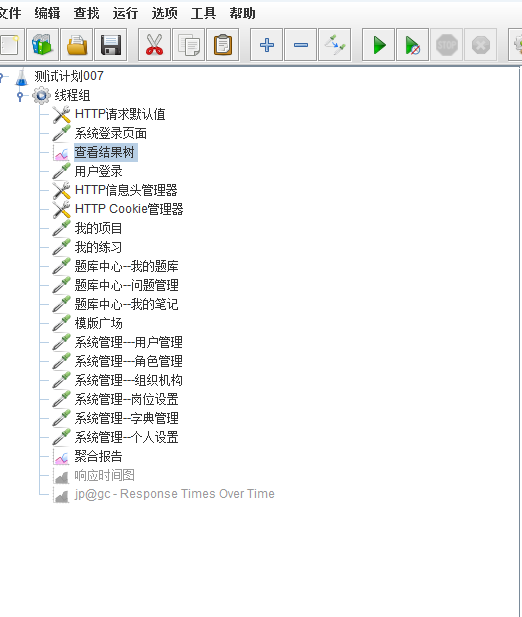Select 用户登录 sampler
Screen dimensions: 522x617
click(98, 171)
